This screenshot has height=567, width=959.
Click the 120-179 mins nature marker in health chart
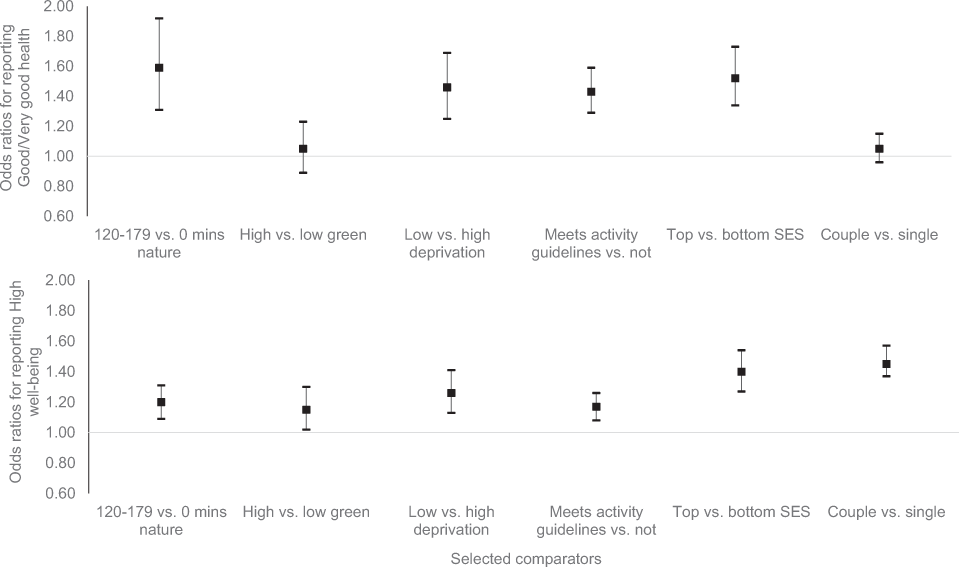(159, 68)
